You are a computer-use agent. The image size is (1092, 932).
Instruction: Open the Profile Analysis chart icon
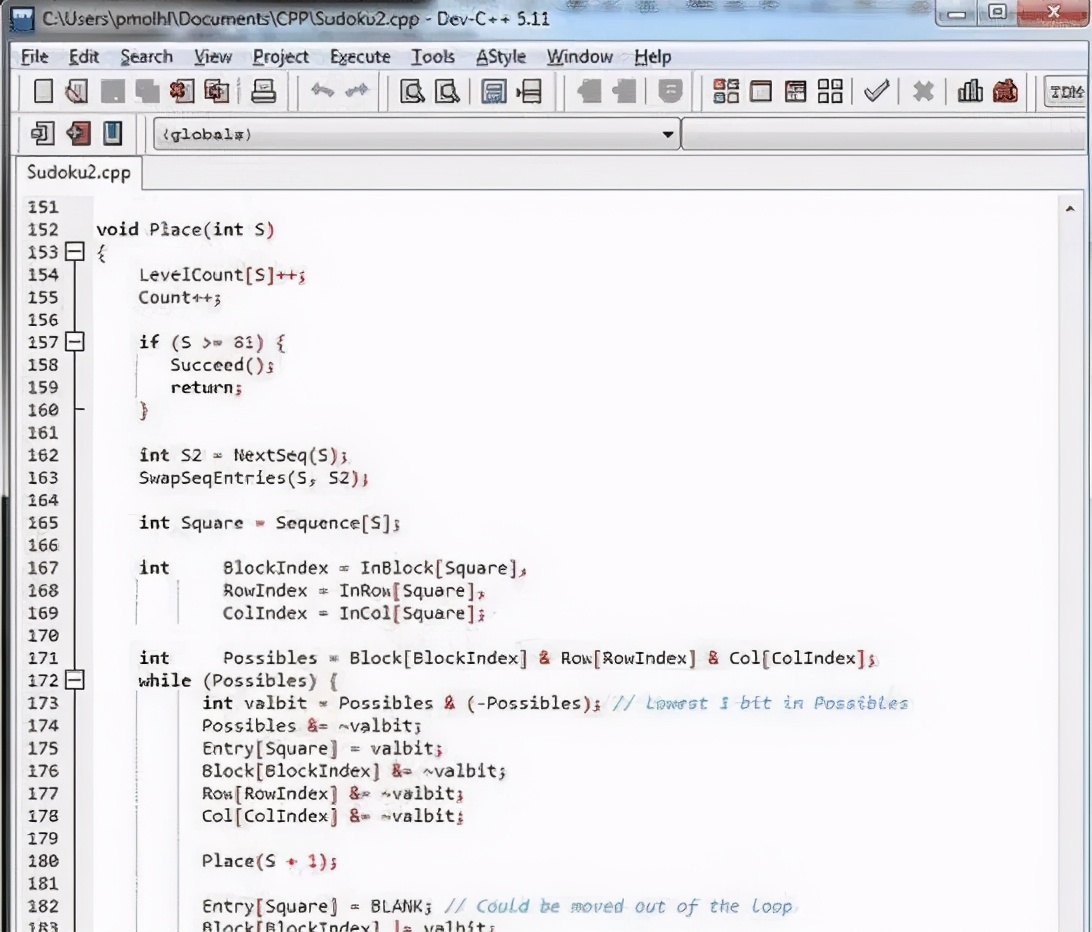(x=969, y=93)
